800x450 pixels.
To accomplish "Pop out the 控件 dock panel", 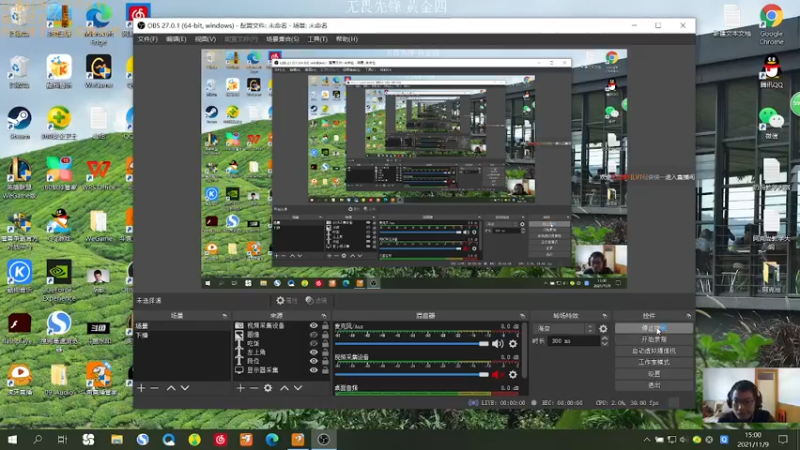I will (x=688, y=316).
